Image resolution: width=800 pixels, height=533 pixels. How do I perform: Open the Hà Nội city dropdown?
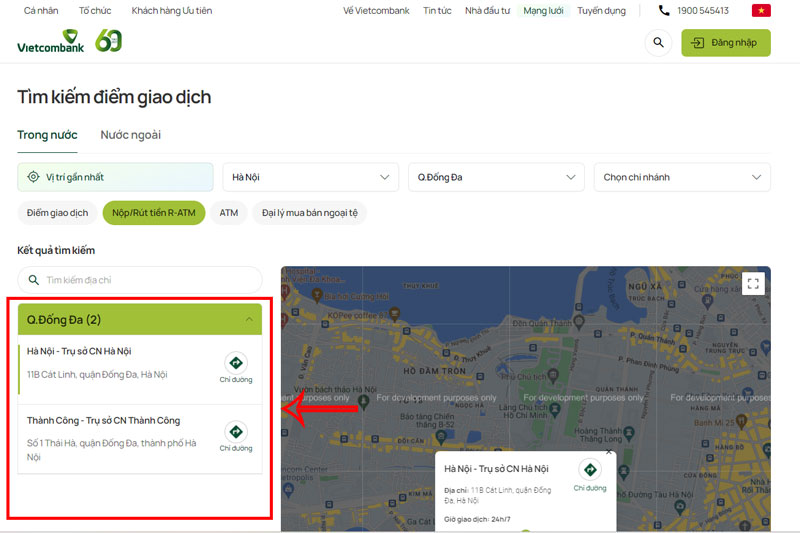click(x=311, y=177)
